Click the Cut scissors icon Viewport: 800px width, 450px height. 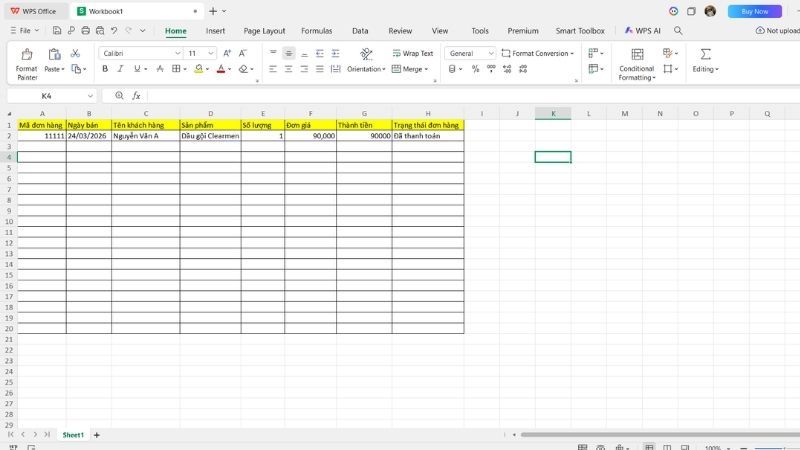click(x=75, y=53)
